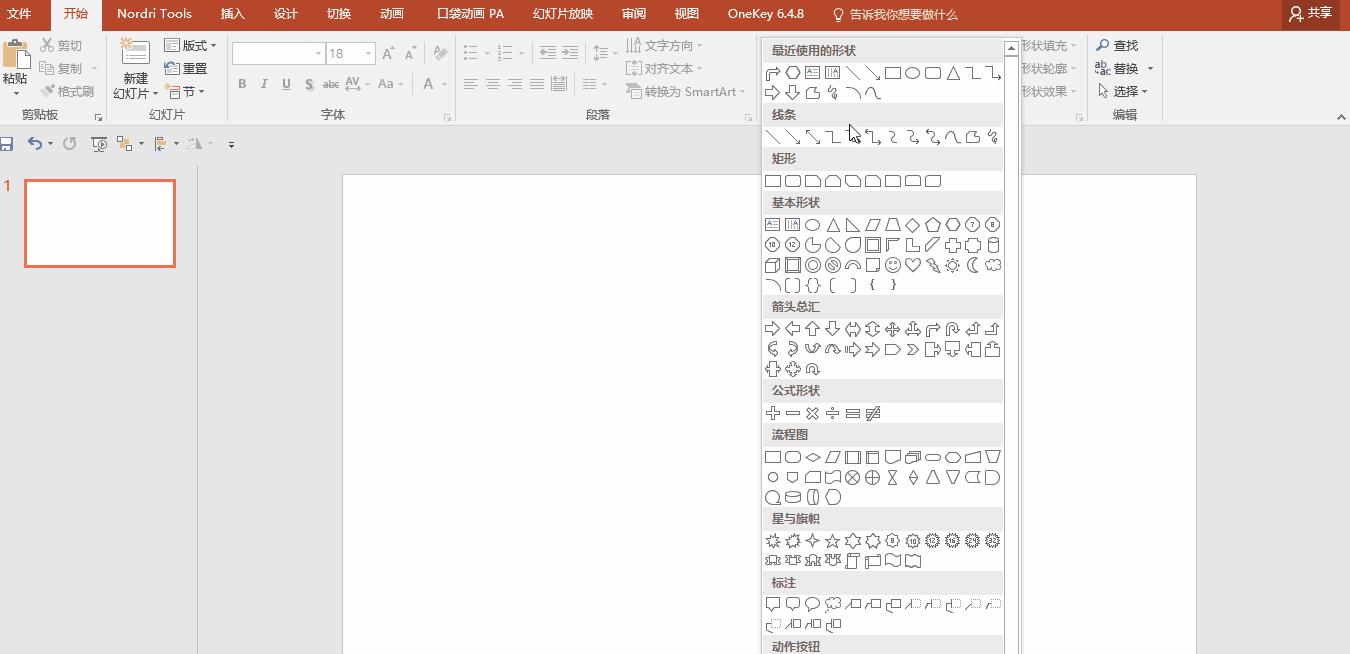Click the 共享 share button

click(1311, 14)
